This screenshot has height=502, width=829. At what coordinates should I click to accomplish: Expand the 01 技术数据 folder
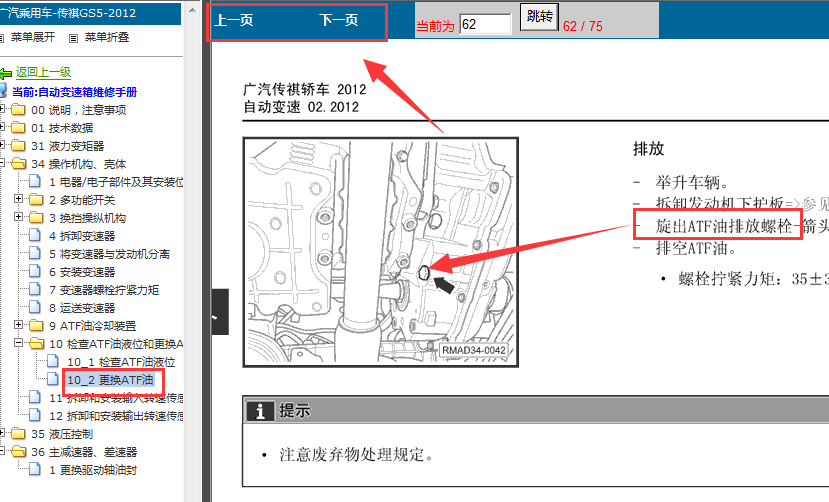(2, 127)
